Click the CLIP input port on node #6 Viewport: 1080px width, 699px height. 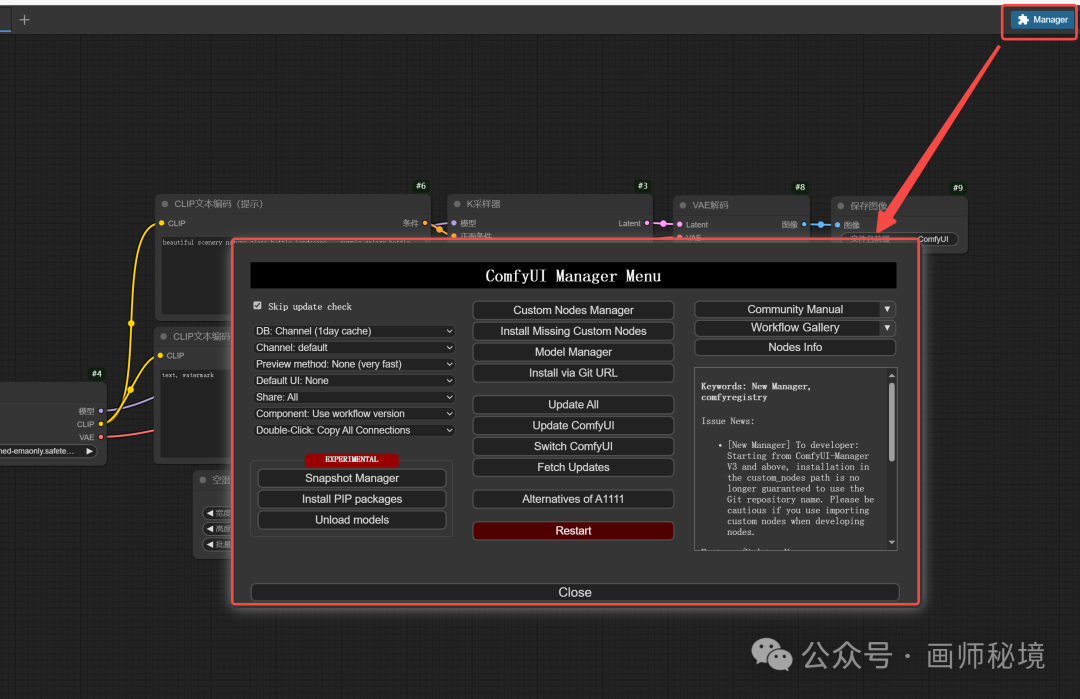point(162,223)
